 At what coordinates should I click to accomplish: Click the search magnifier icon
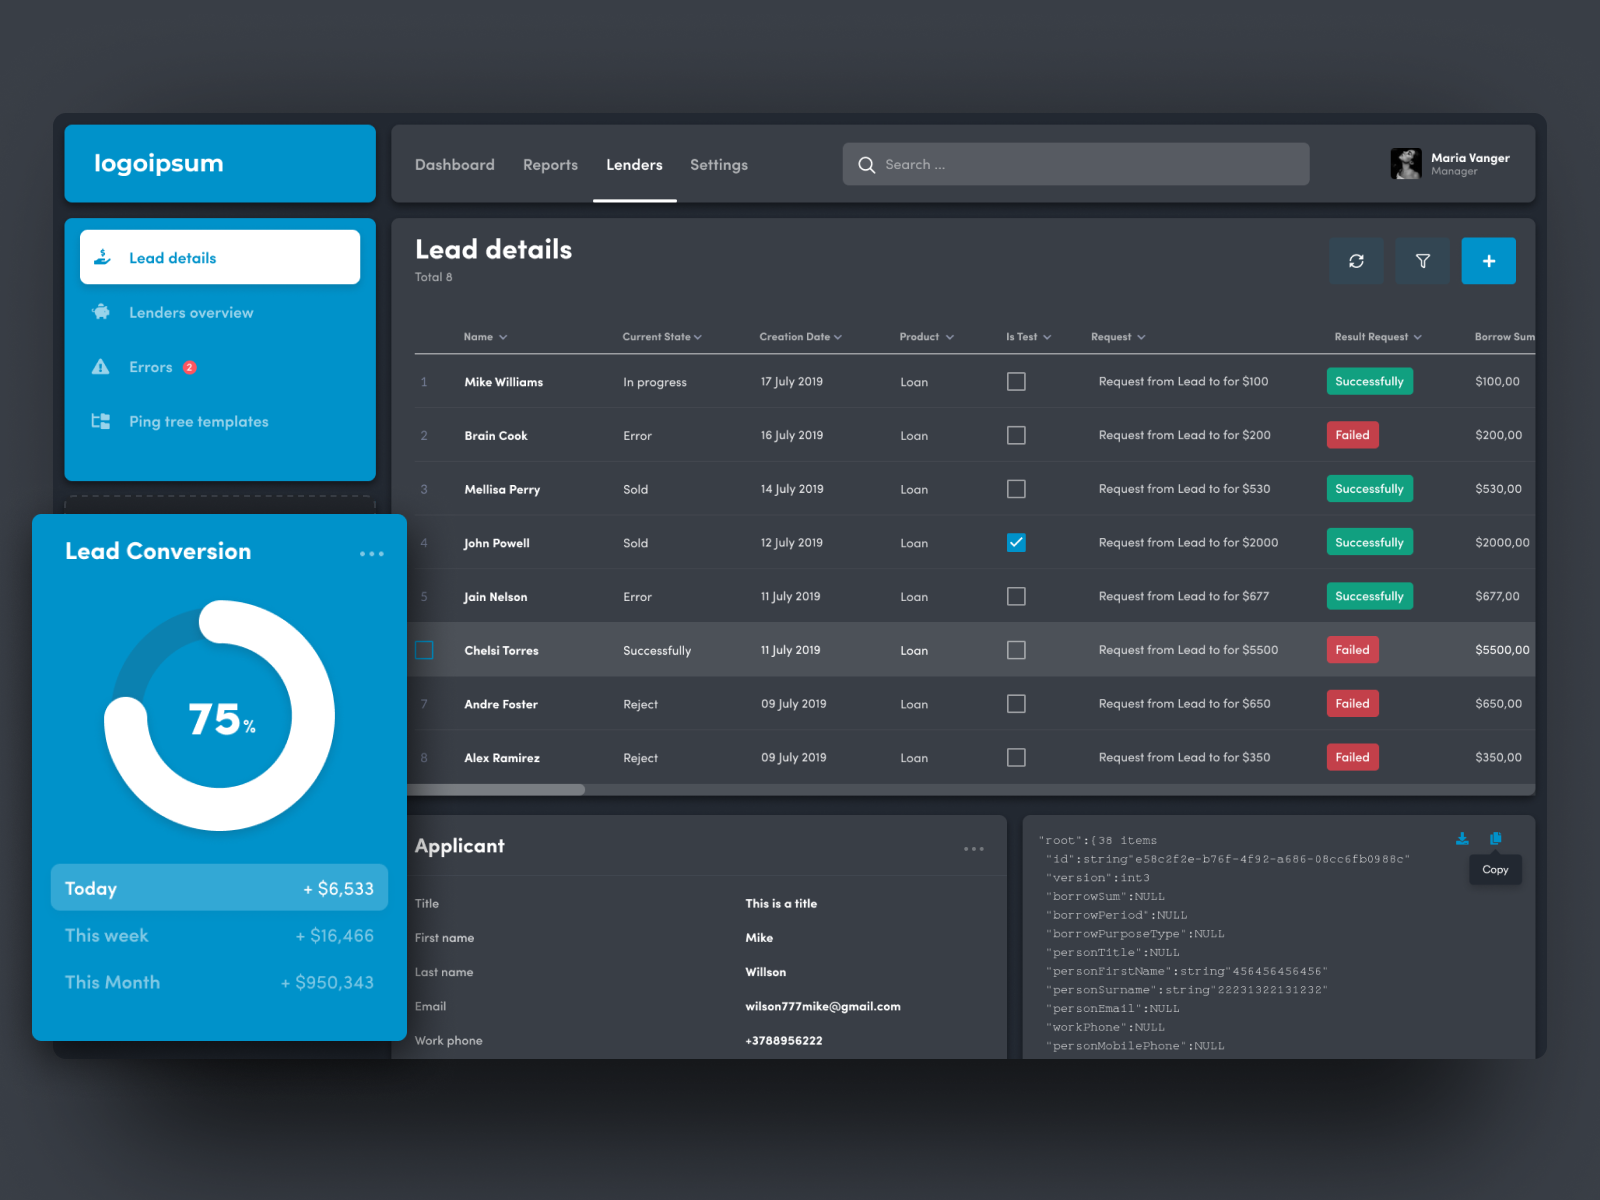(x=867, y=164)
